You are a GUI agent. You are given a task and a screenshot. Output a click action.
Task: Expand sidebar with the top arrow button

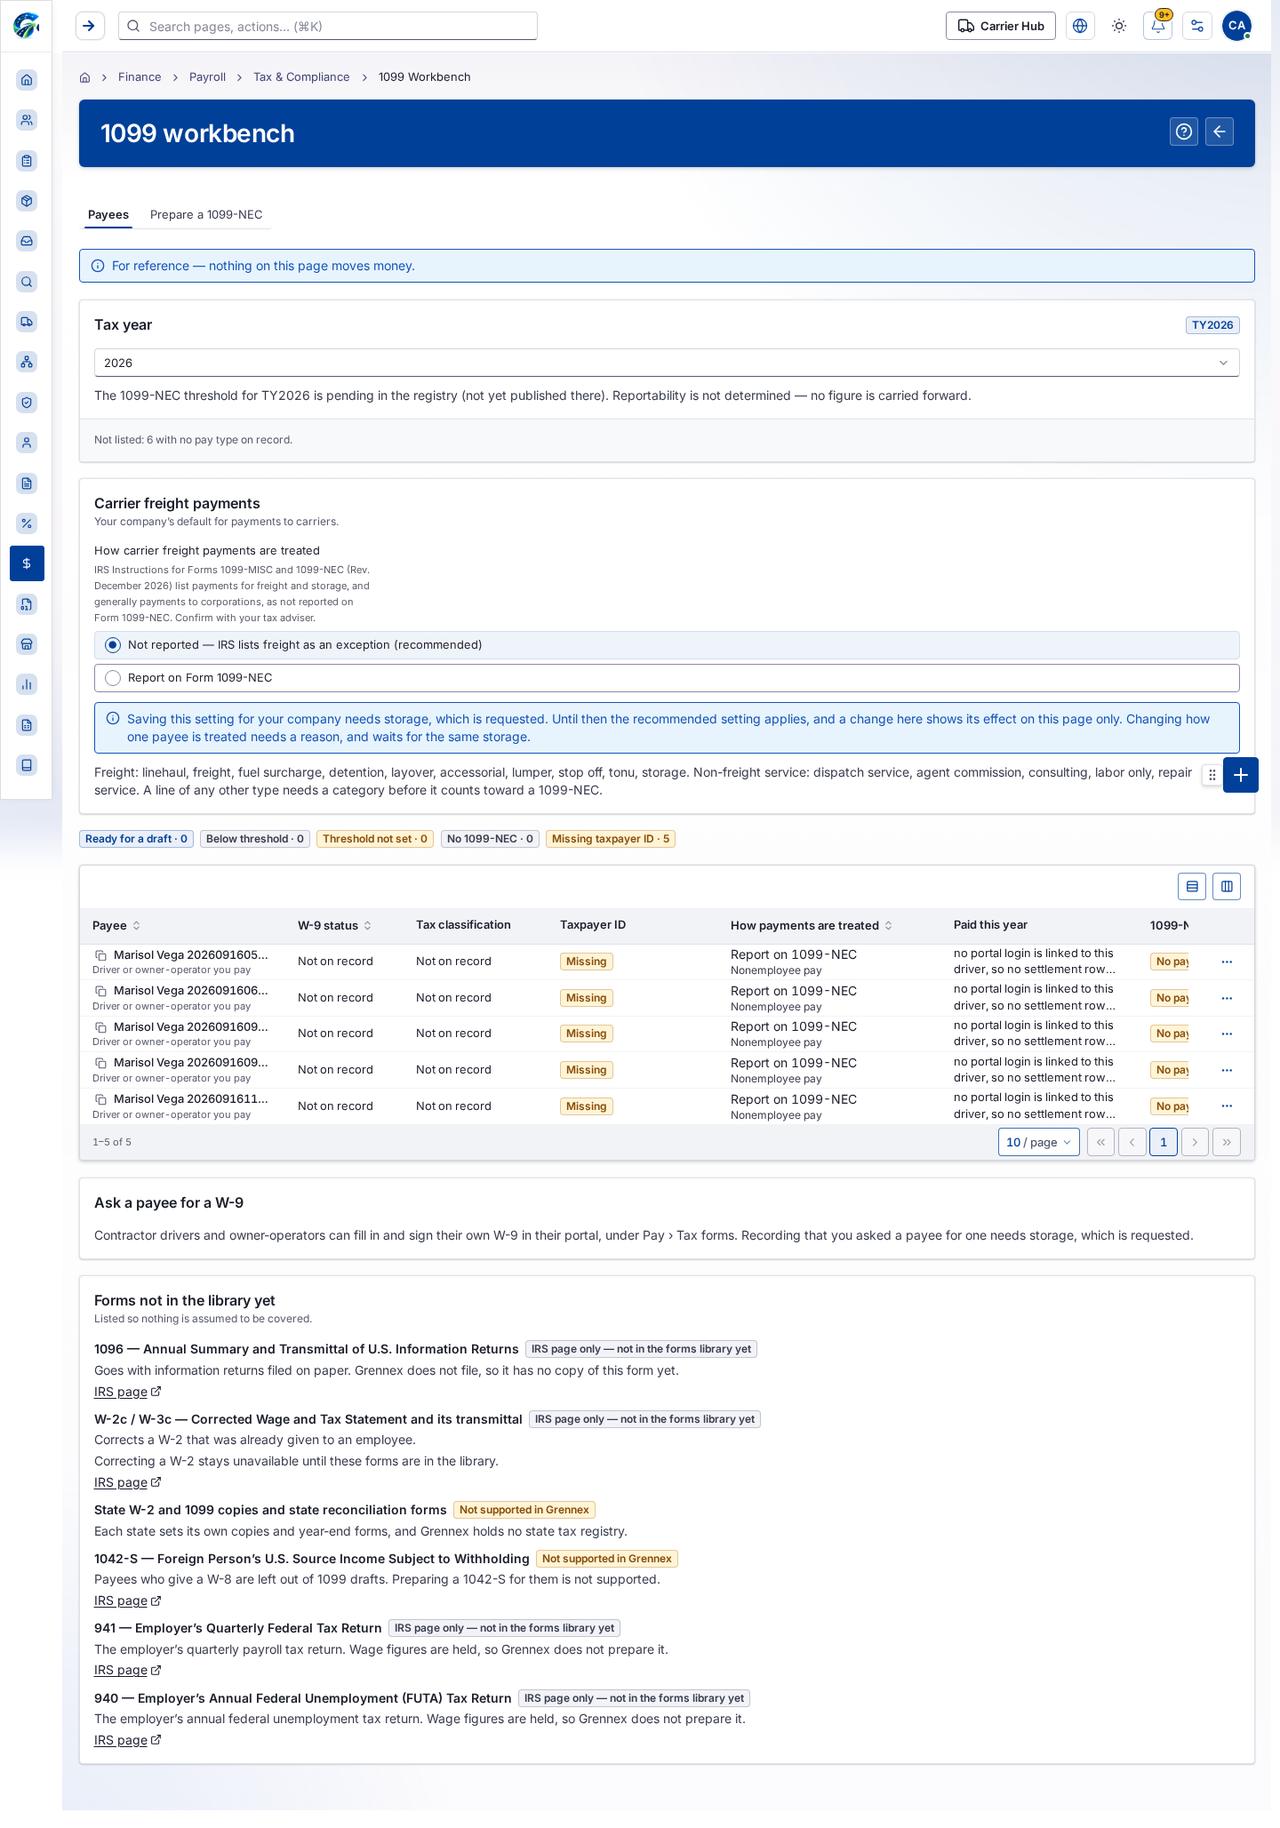tap(90, 26)
